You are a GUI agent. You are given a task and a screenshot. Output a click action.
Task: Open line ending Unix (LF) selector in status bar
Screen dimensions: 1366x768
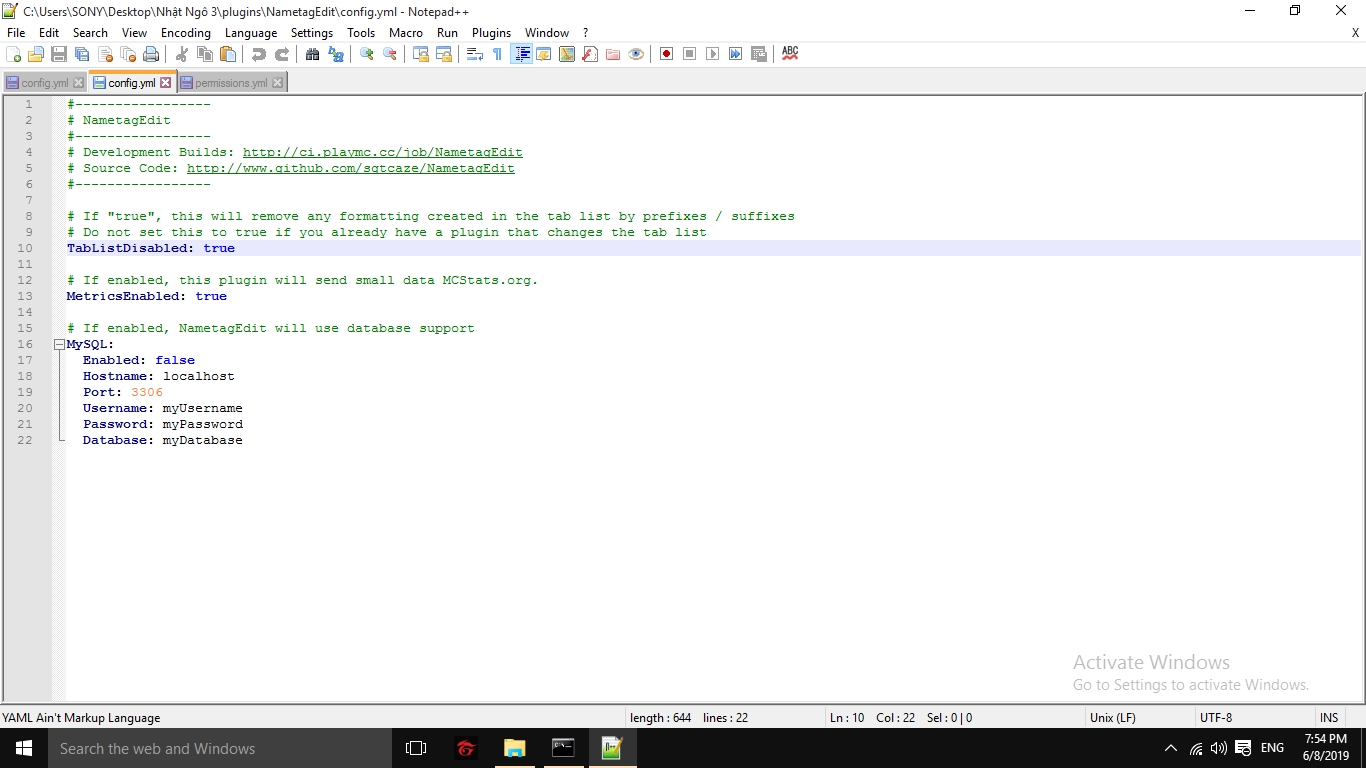click(x=1112, y=718)
